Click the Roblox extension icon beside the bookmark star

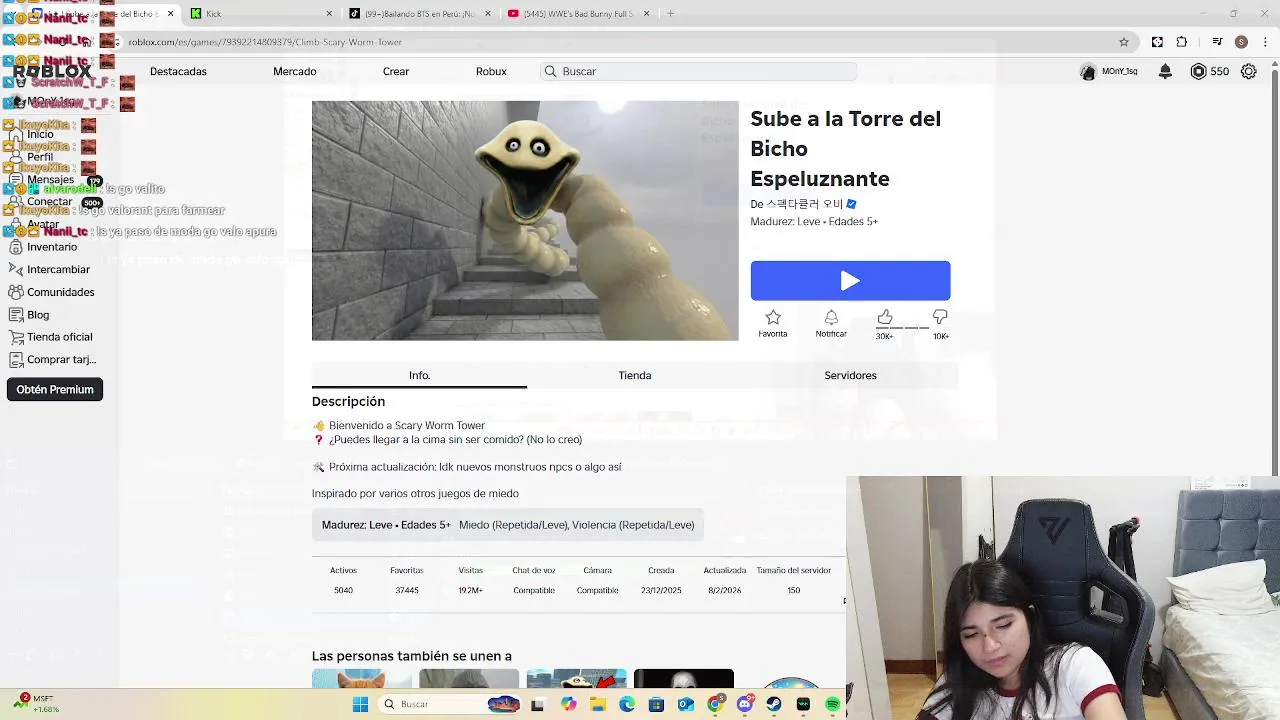(1157, 42)
